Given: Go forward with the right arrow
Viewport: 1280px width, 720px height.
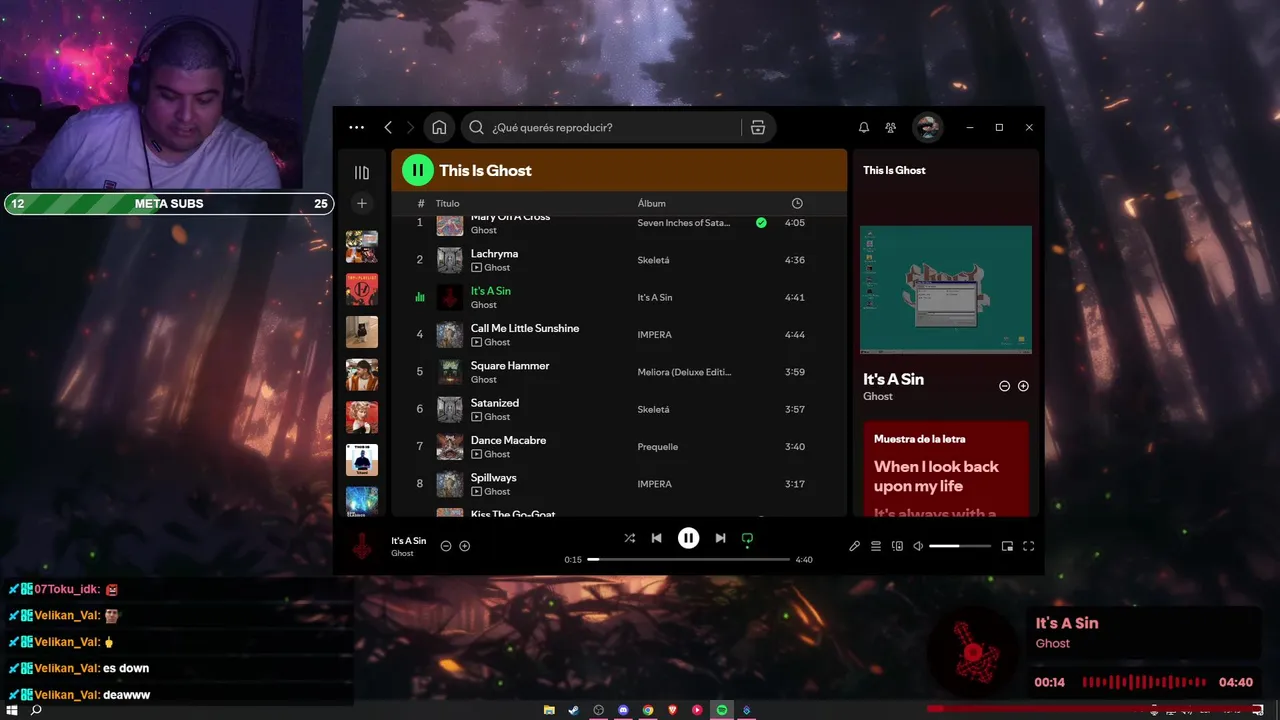Looking at the screenshot, I should 411,127.
